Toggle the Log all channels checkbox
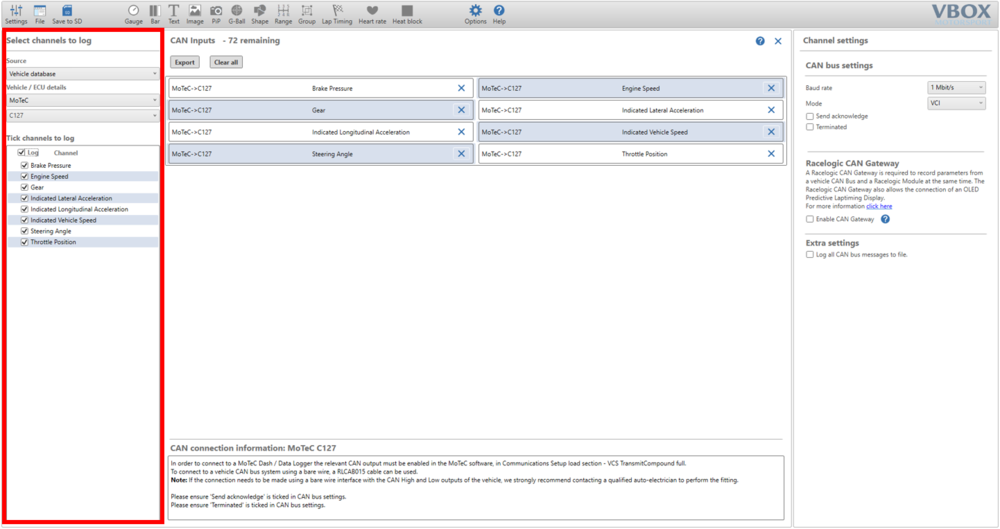Image resolution: width=1000 pixels, height=529 pixels. [21, 153]
